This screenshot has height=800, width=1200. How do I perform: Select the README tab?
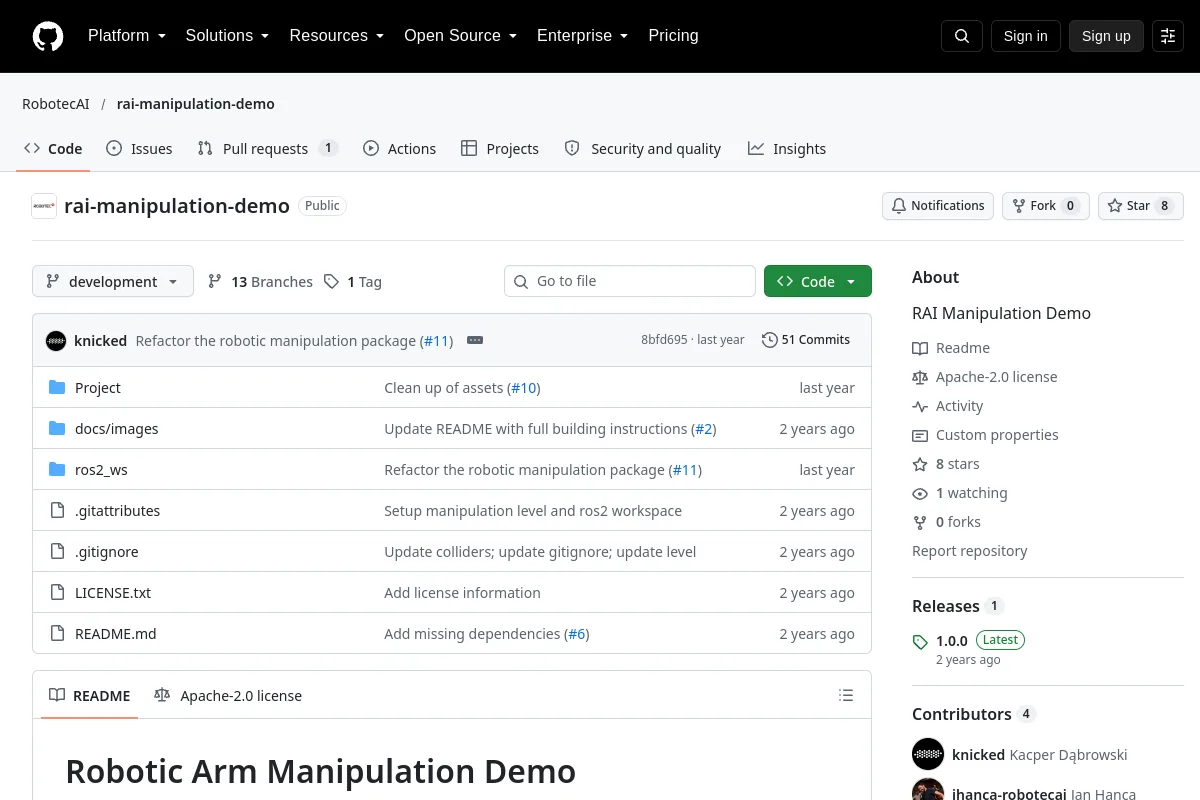90,695
